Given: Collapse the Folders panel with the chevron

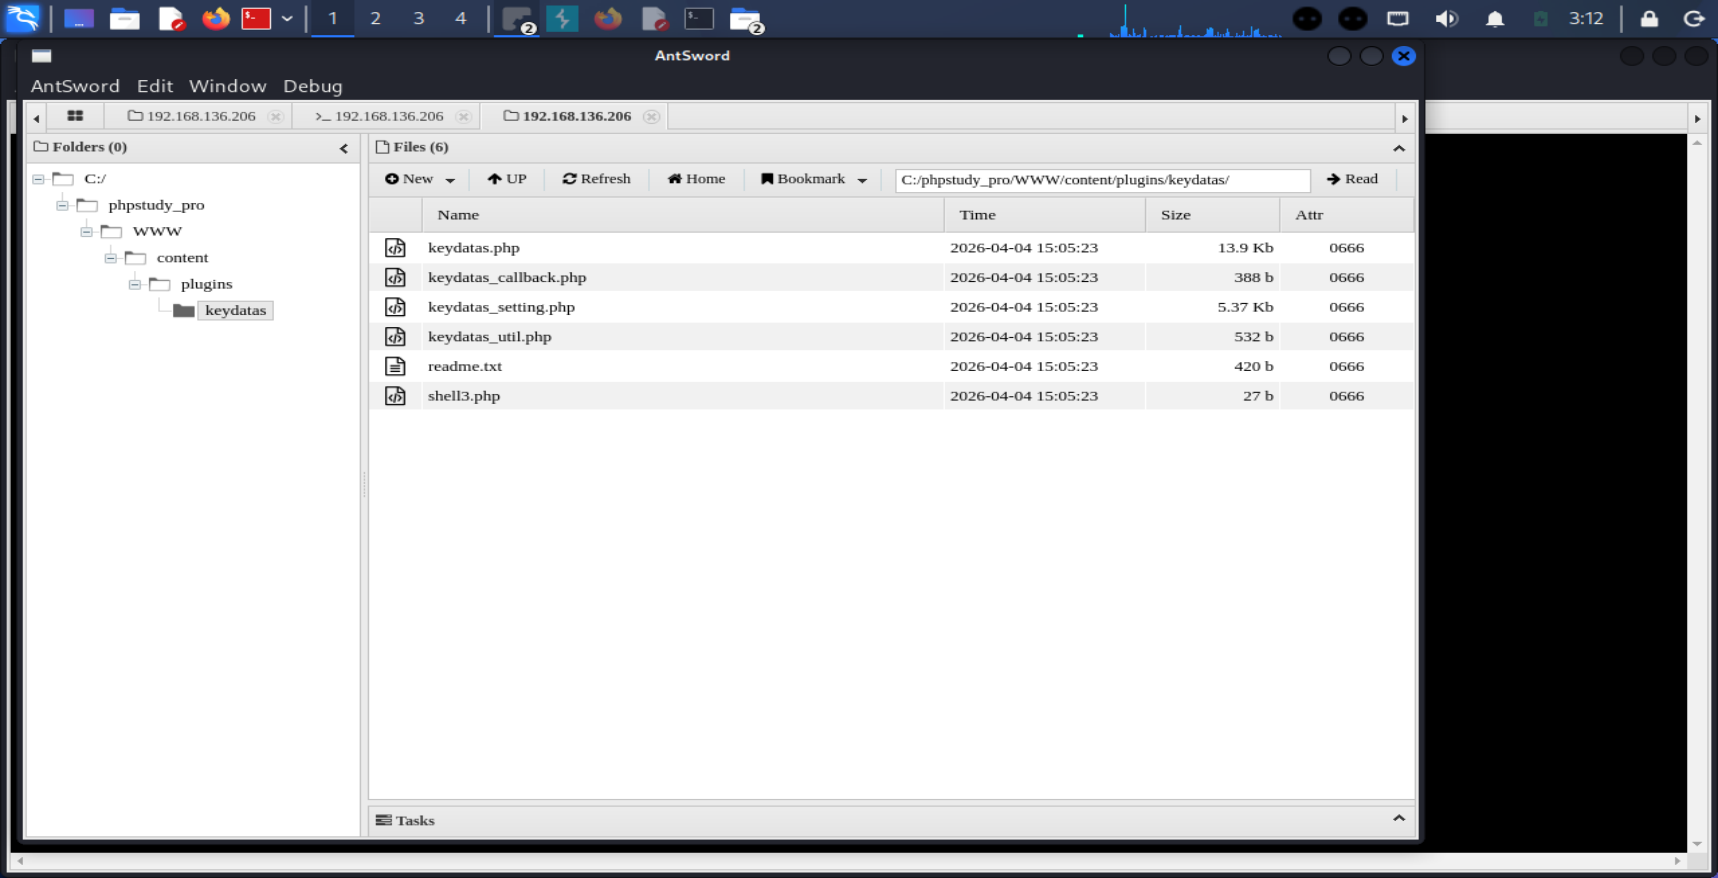Looking at the screenshot, I should point(344,148).
